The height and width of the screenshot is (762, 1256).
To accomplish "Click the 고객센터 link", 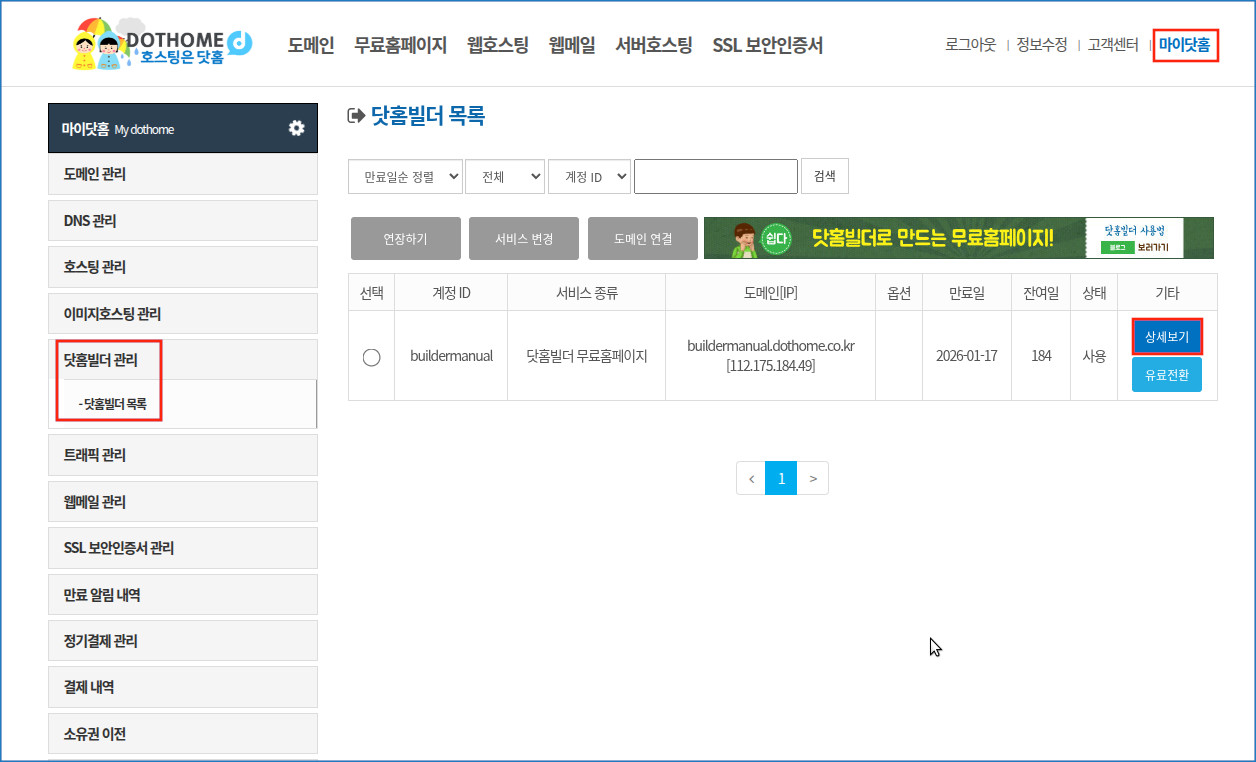I will (x=1113, y=45).
